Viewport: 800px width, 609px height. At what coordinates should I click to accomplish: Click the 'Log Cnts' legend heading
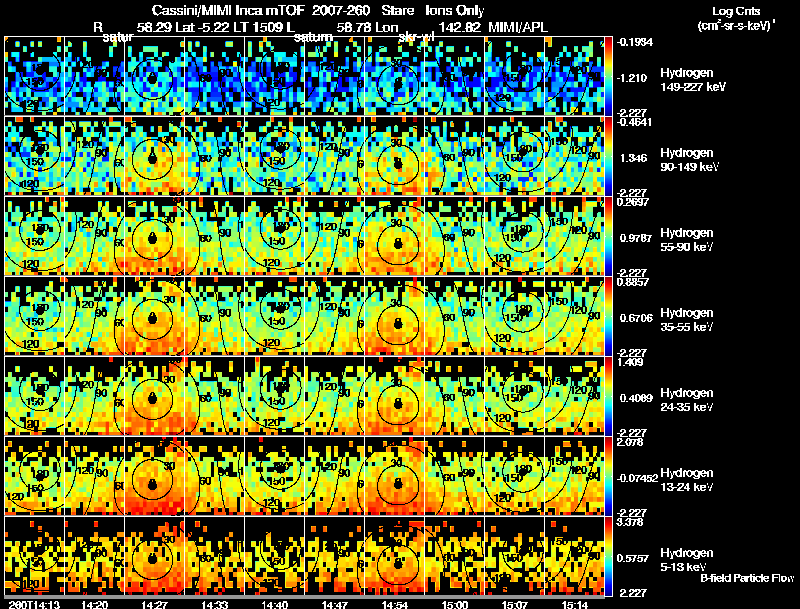point(736,11)
